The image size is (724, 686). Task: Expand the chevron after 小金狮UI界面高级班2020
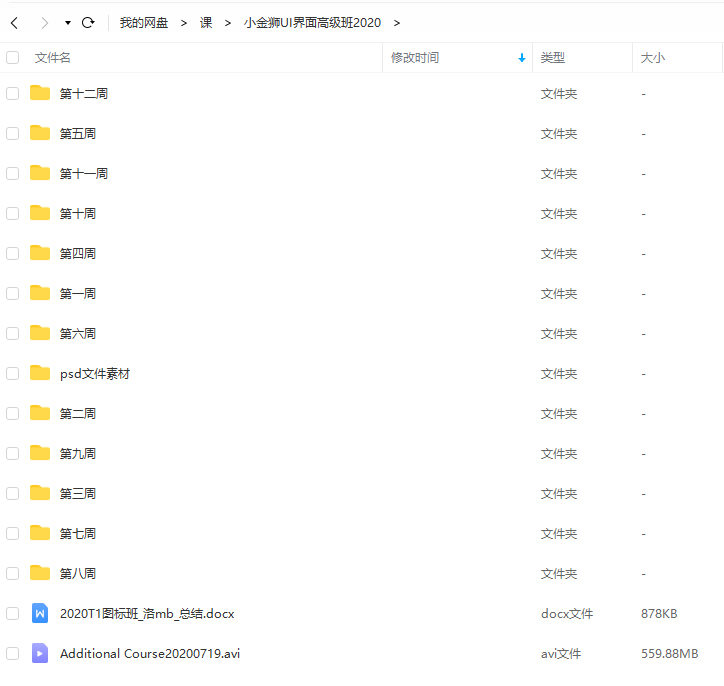[x=397, y=23]
